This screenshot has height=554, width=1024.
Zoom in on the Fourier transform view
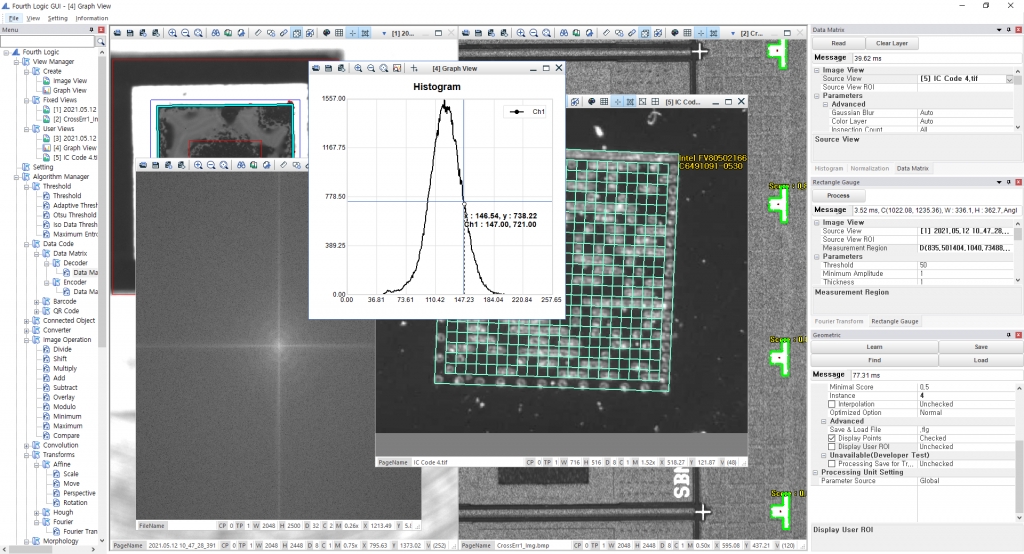coord(198,165)
